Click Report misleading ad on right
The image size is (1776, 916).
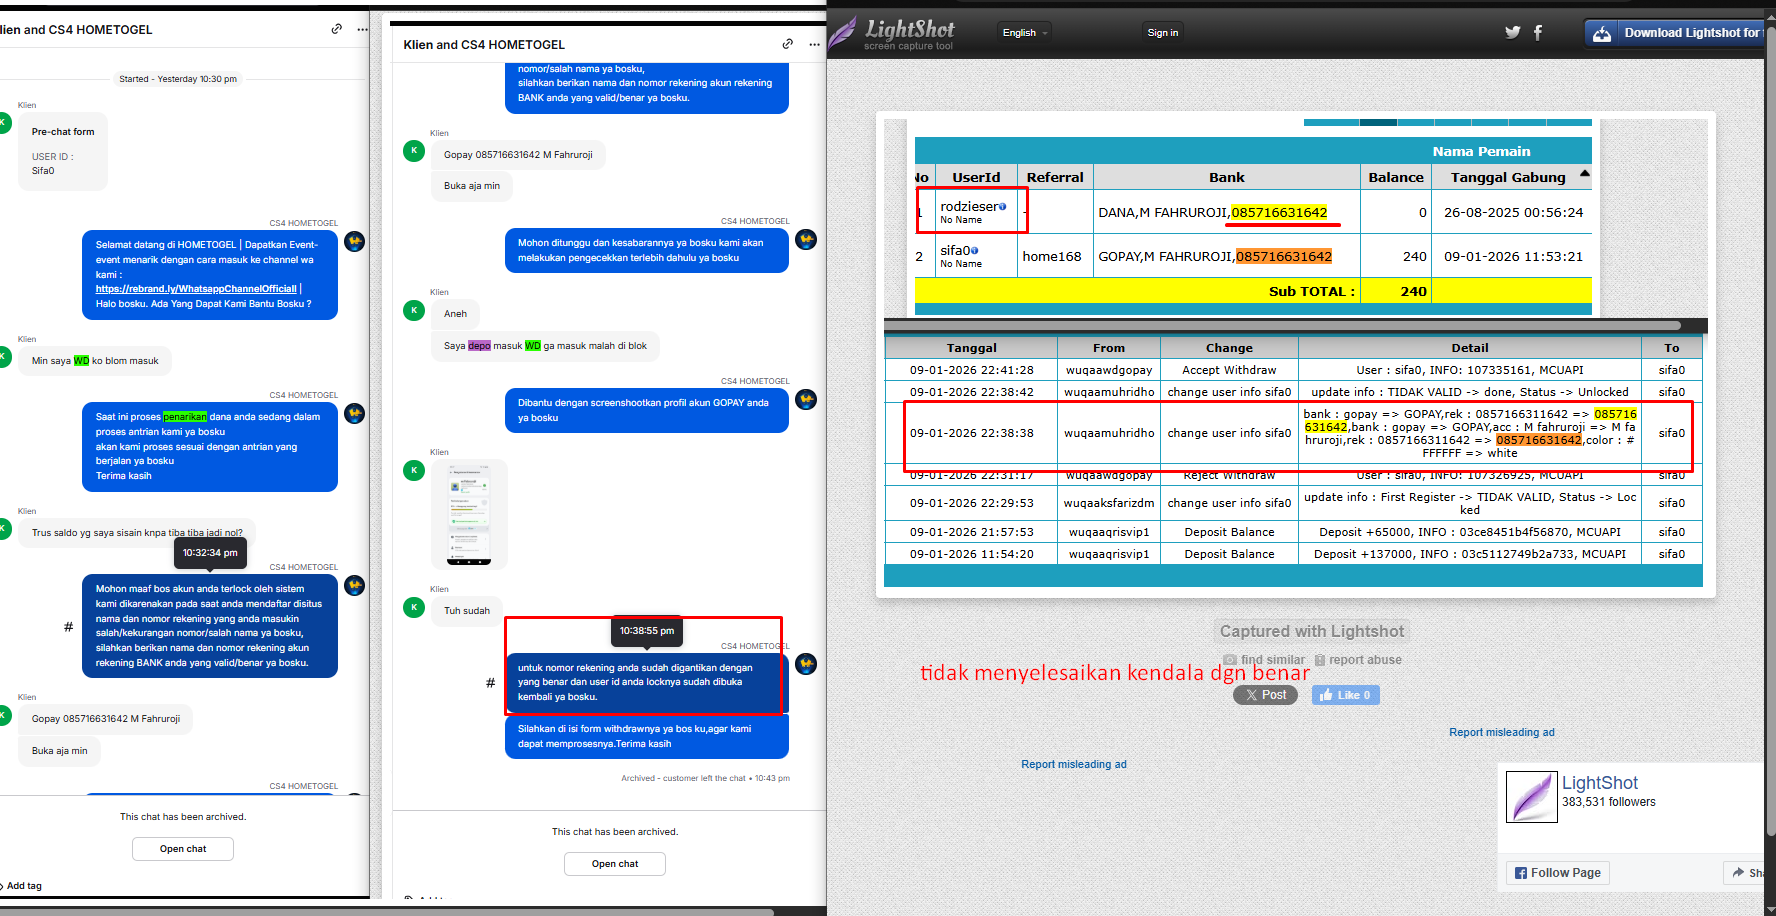click(1501, 732)
